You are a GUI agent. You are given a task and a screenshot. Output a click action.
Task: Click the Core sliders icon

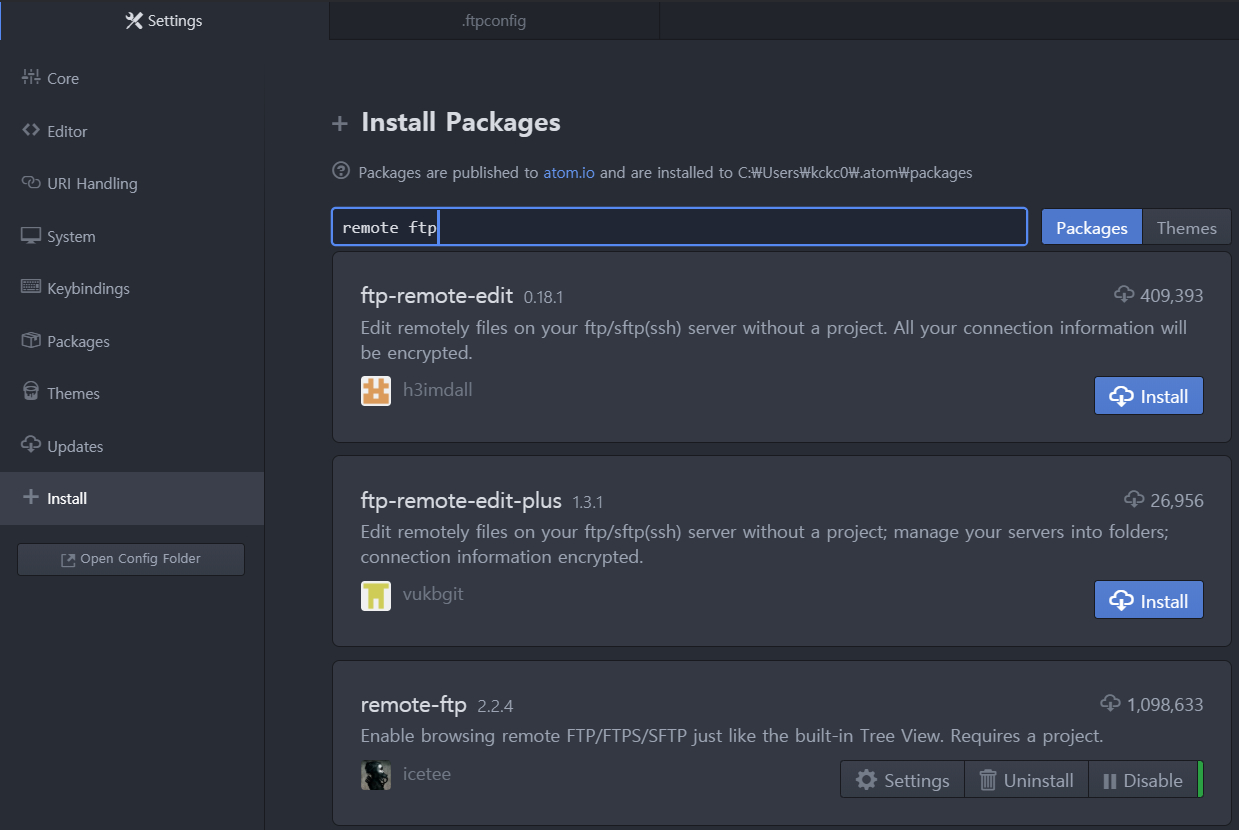[30, 77]
